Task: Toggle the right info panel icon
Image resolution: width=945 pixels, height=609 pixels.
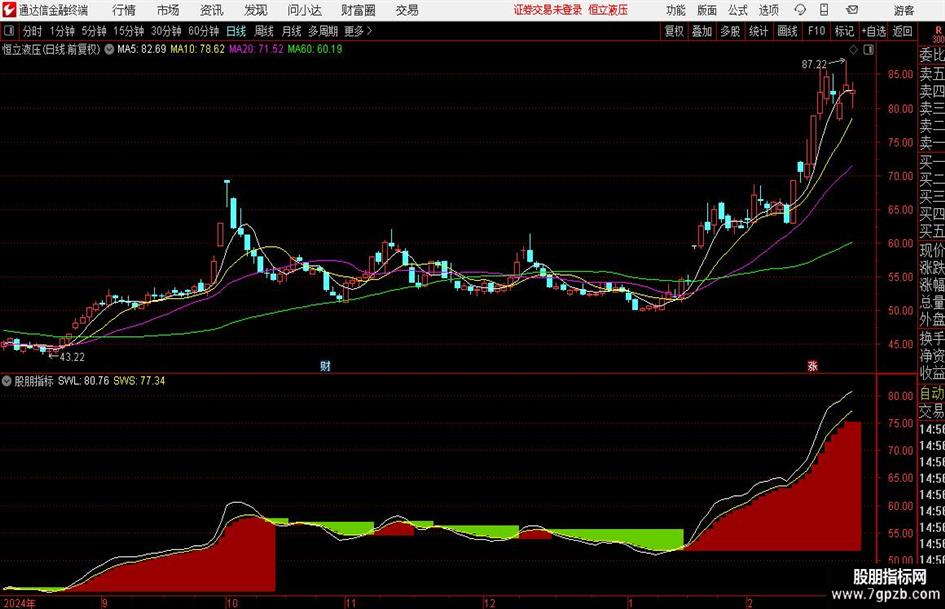Action: 868,49
